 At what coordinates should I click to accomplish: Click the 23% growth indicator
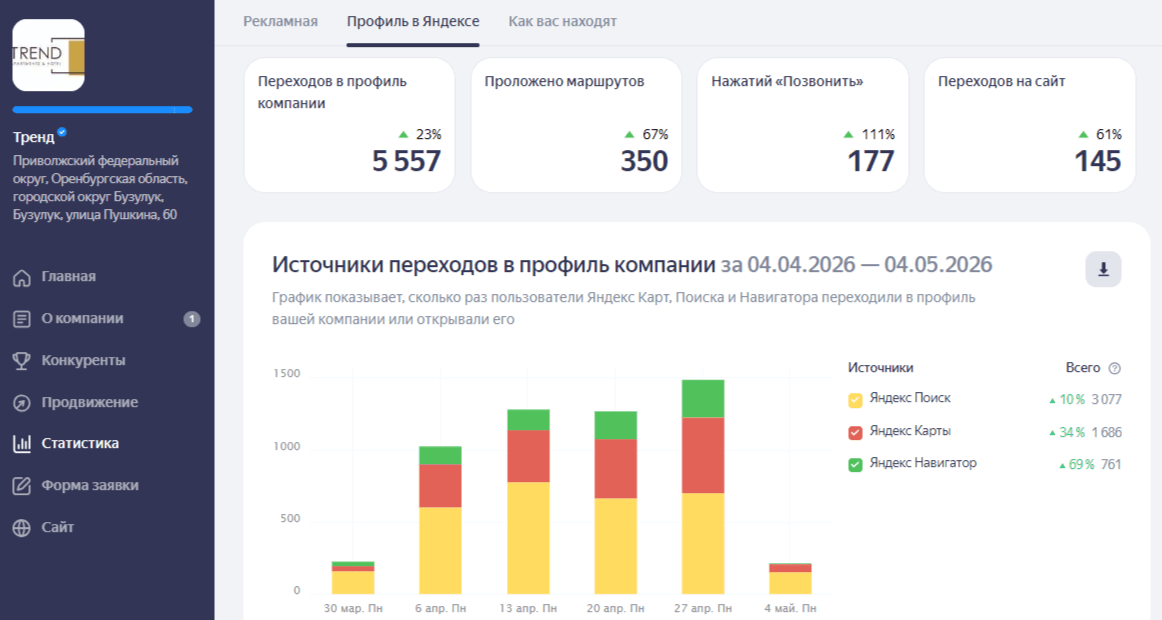(419, 134)
